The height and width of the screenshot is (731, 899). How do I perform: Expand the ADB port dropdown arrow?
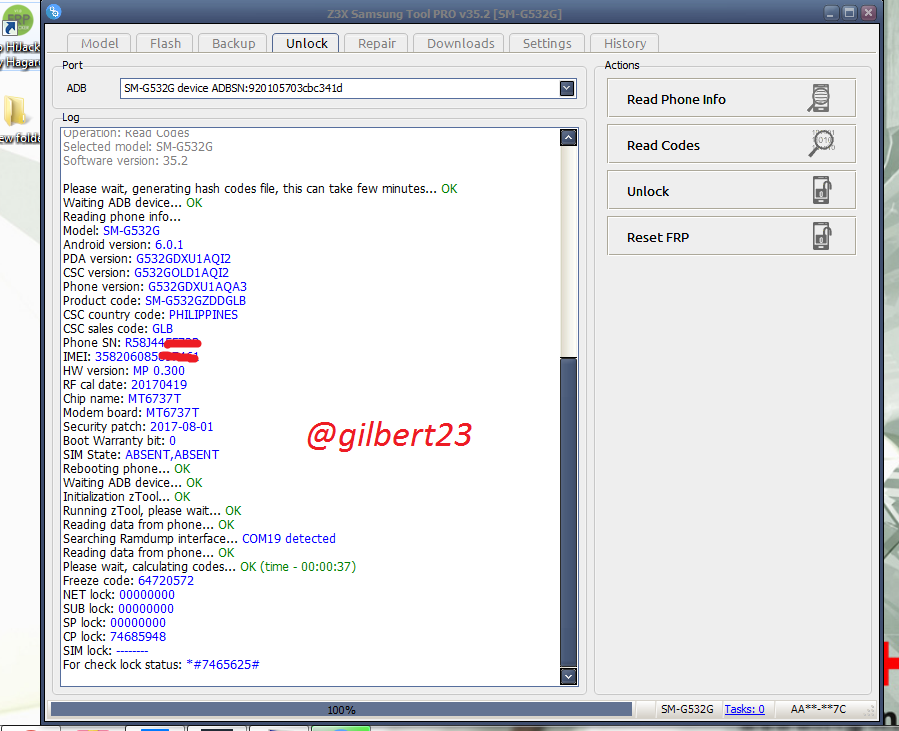[566, 88]
